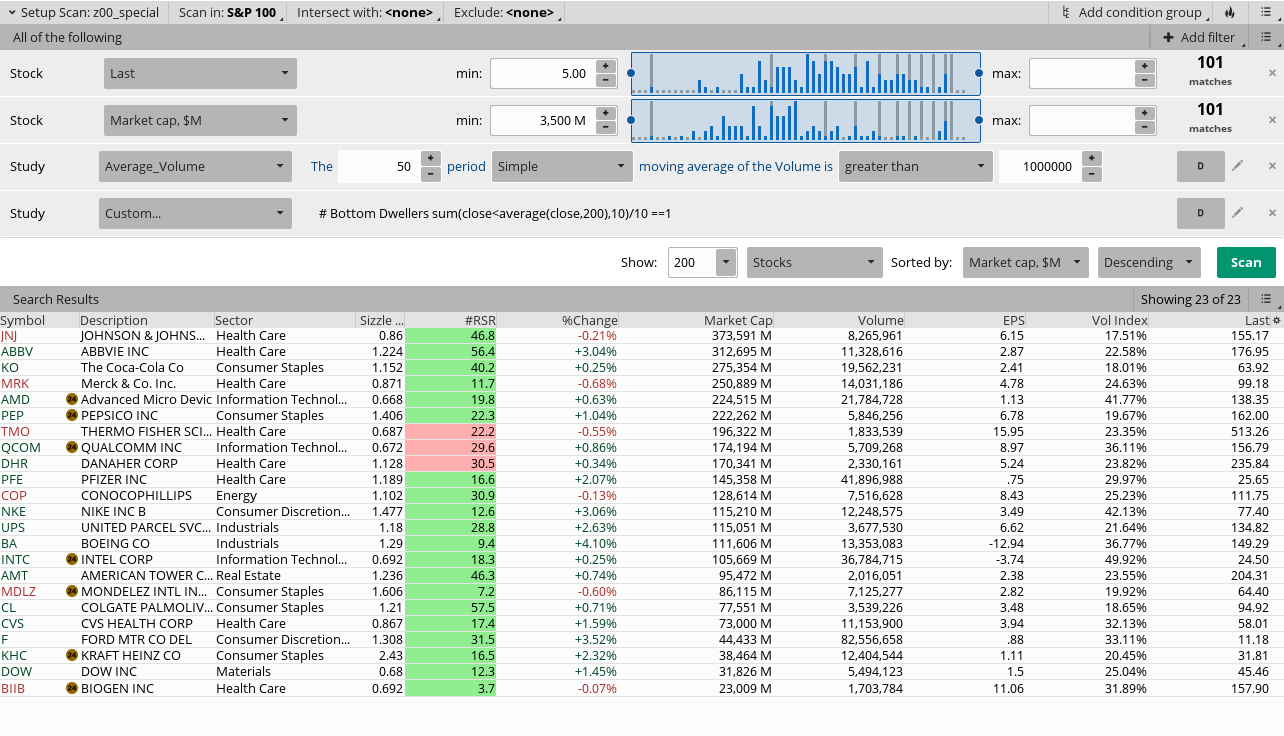The height and width of the screenshot is (736, 1284).
Task: Open the Search Results list menu icon
Action: click(x=1266, y=299)
